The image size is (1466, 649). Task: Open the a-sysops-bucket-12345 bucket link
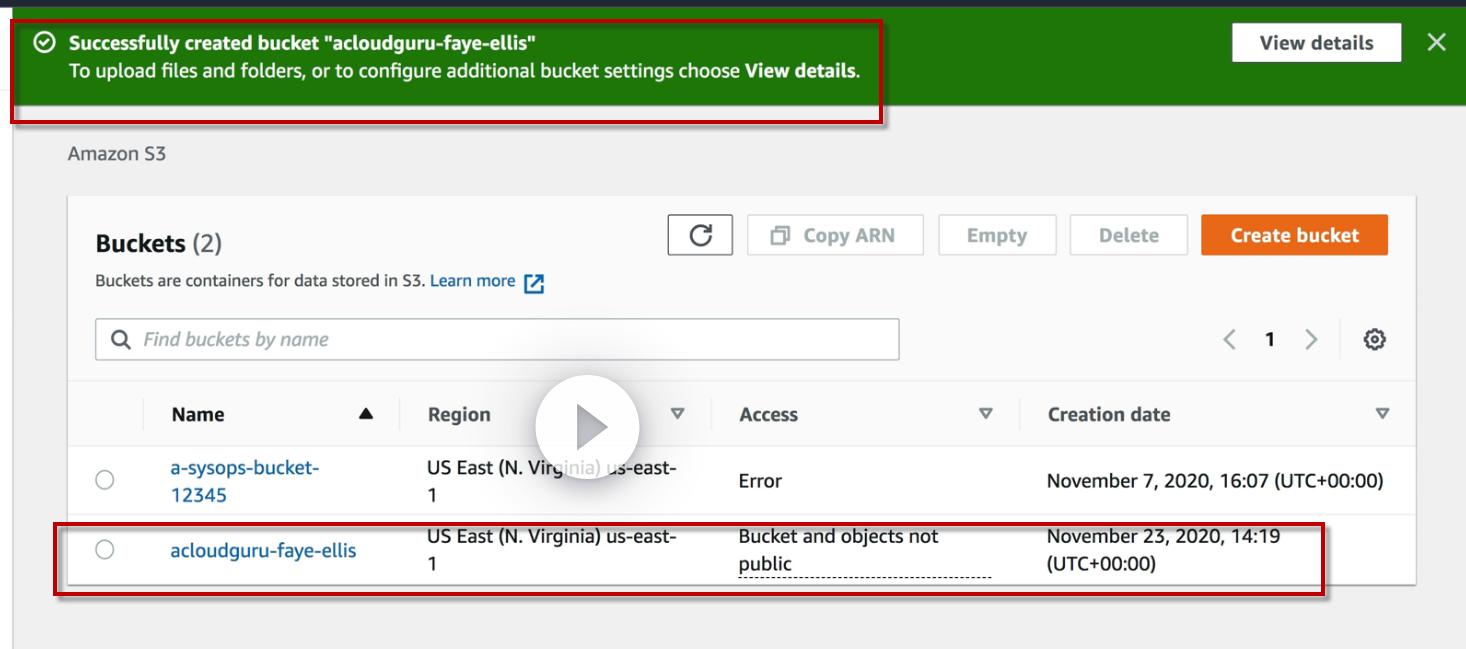tap(244, 481)
